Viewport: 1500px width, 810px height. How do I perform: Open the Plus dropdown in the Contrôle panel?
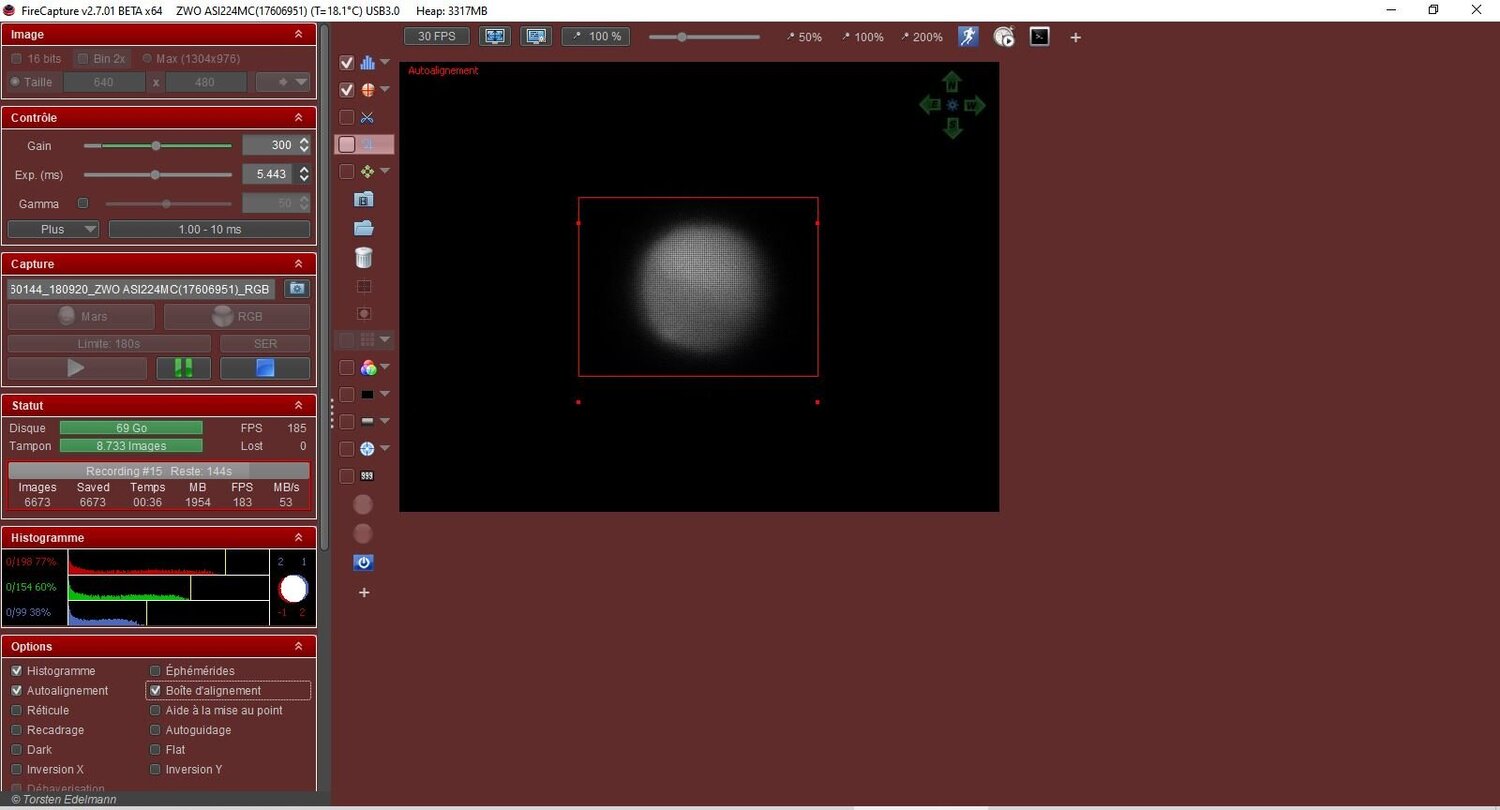pyautogui.click(x=53, y=229)
